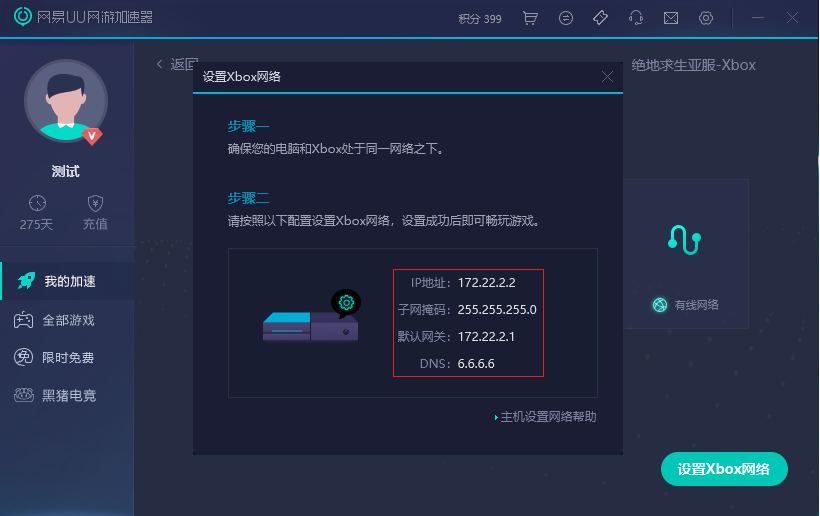Open the shopping cart store icon

point(530,18)
